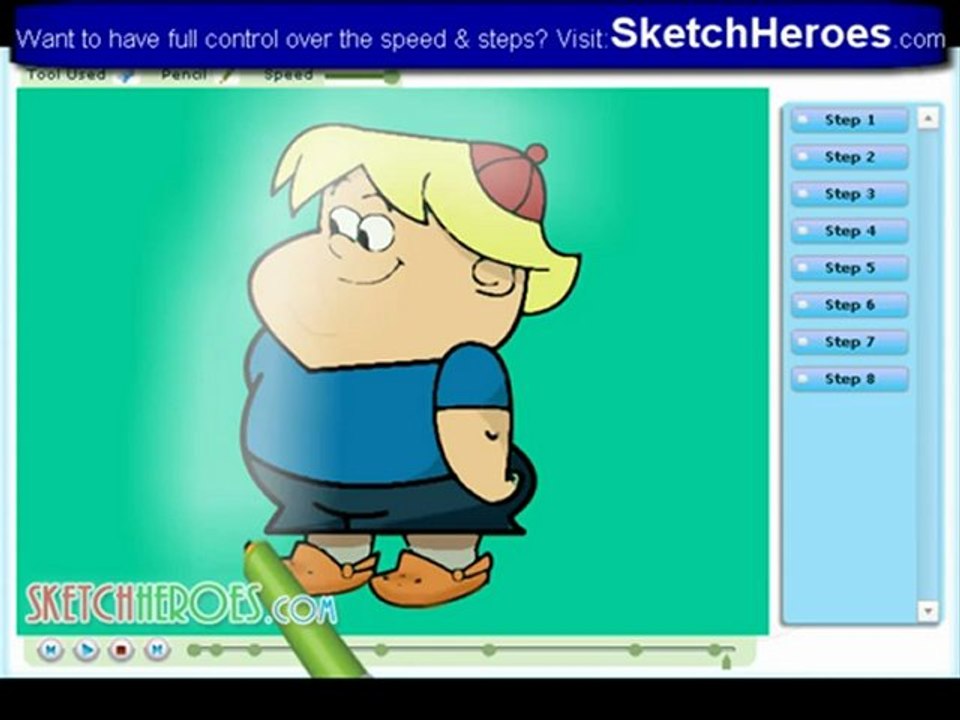The image size is (960, 720).
Task: Jump to Step 1 of the drawing
Action: point(849,120)
